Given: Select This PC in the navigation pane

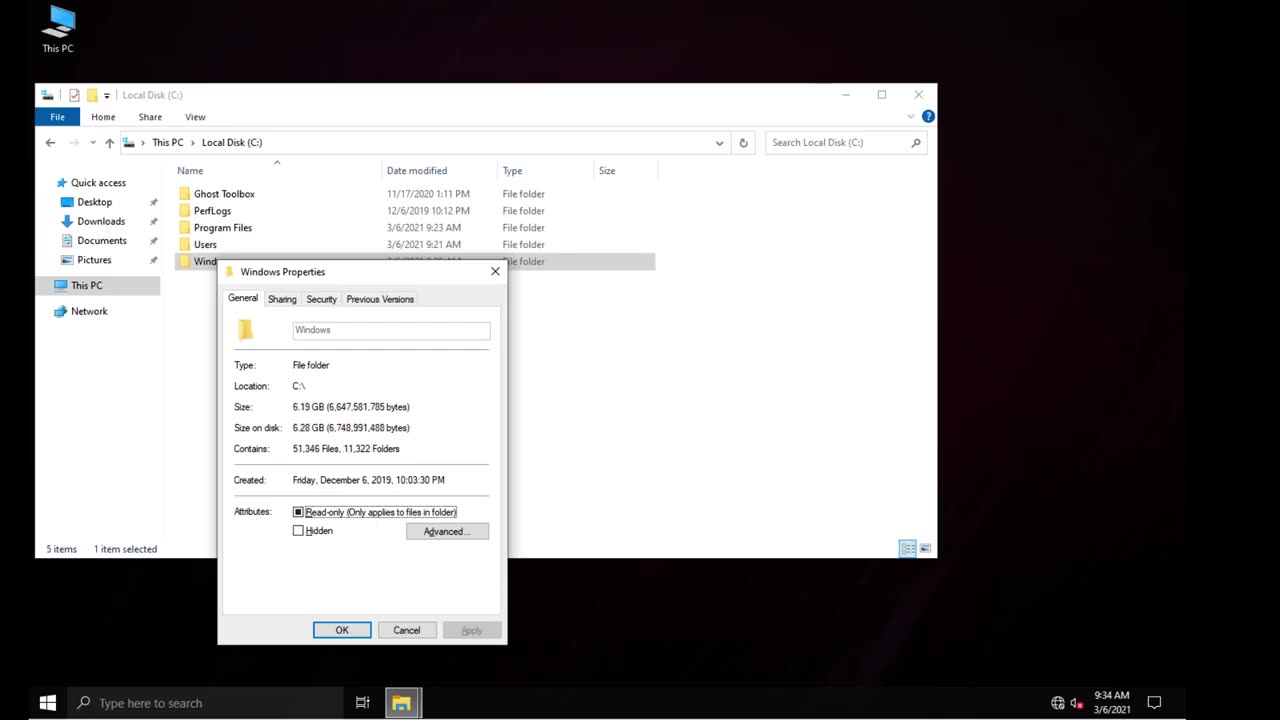Looking at the screenshot, I should point(86,286).
